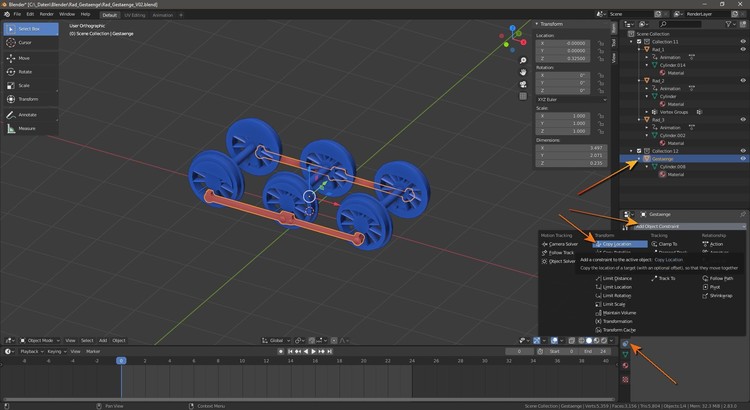Open the object constraints properties tab icon

[625, 343]
